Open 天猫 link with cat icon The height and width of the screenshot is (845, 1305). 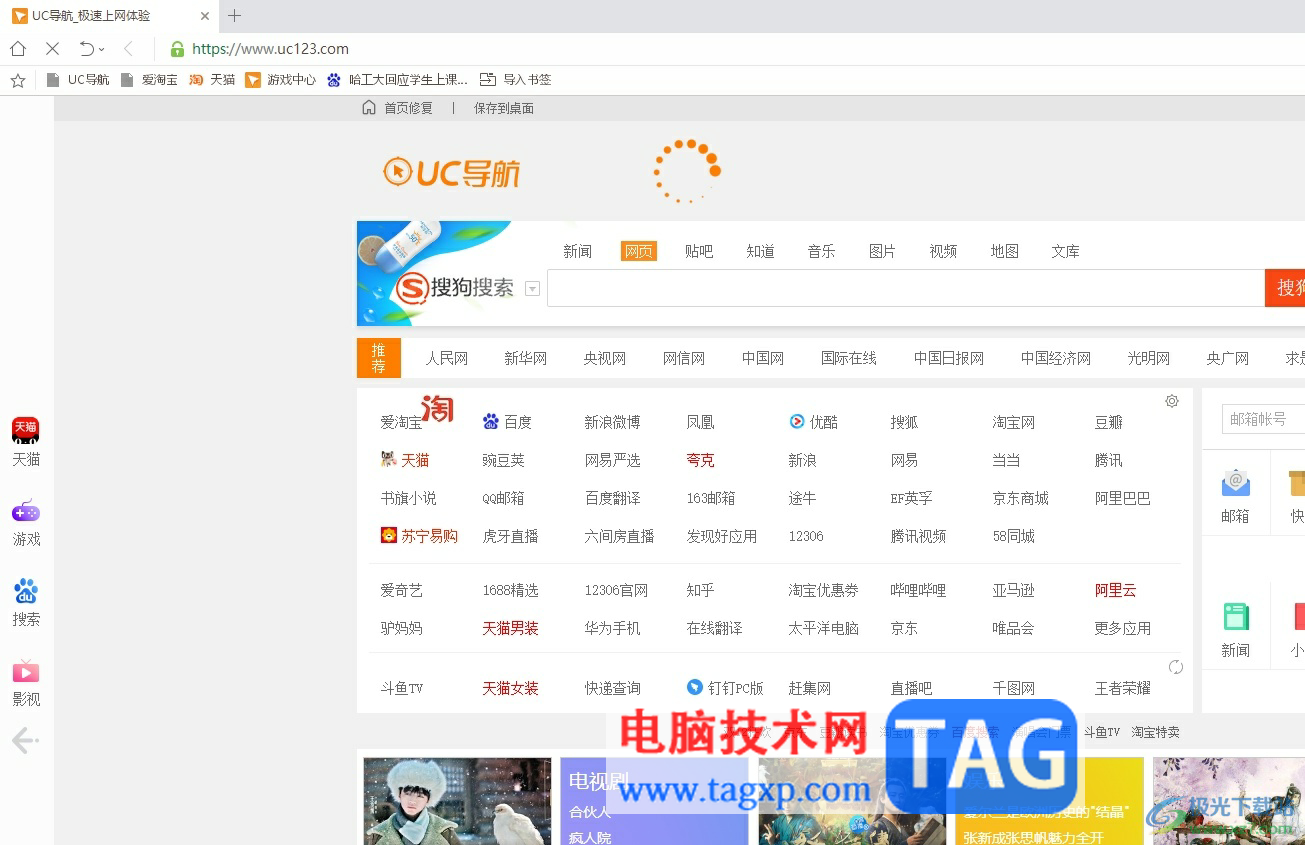point(405,460)
